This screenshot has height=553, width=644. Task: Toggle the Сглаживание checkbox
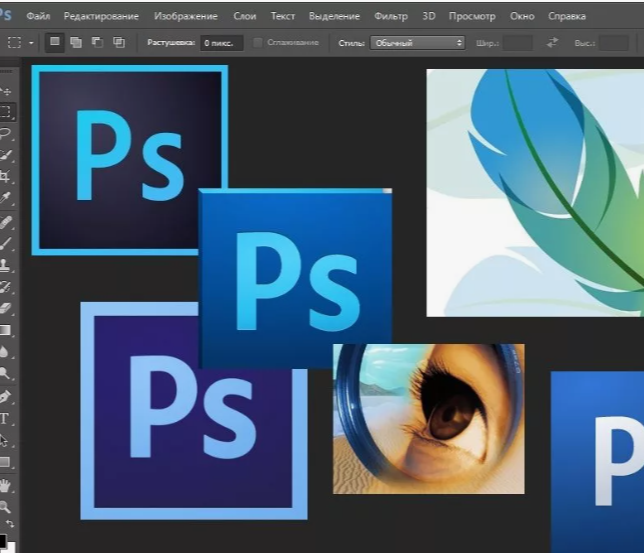pos(258,42)
